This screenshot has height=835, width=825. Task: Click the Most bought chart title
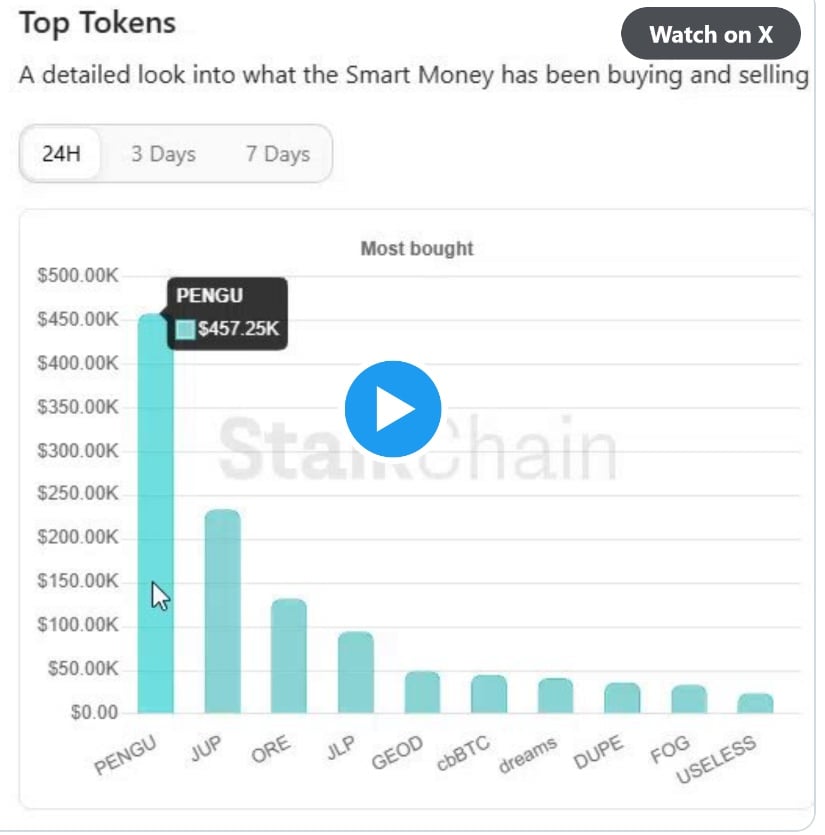416,248
